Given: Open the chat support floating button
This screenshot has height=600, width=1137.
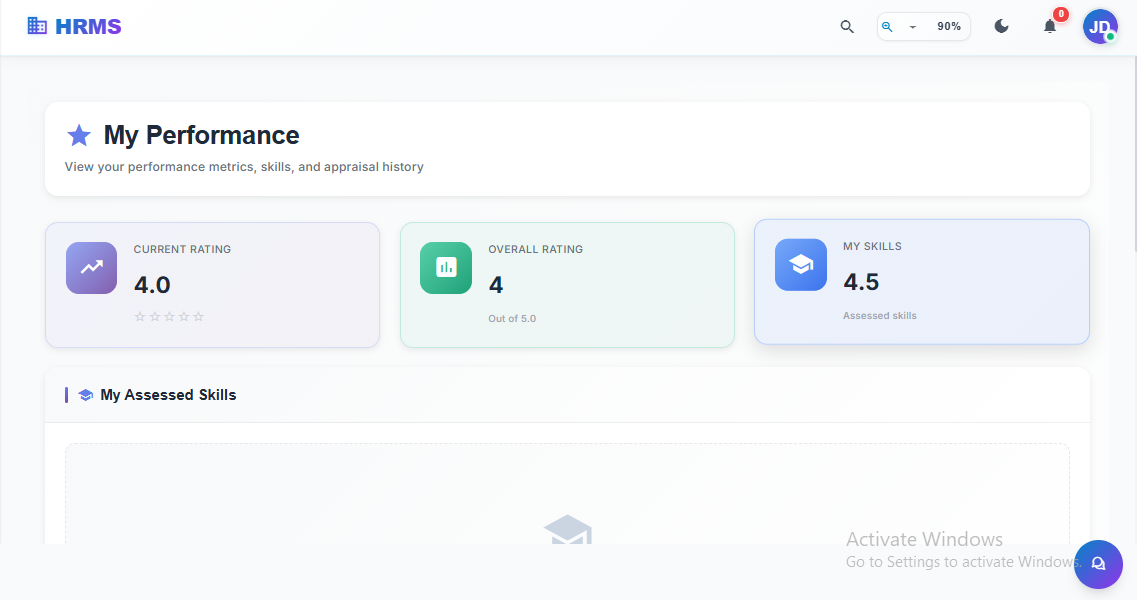Looking at the screenshot, I should point(1099,564).
